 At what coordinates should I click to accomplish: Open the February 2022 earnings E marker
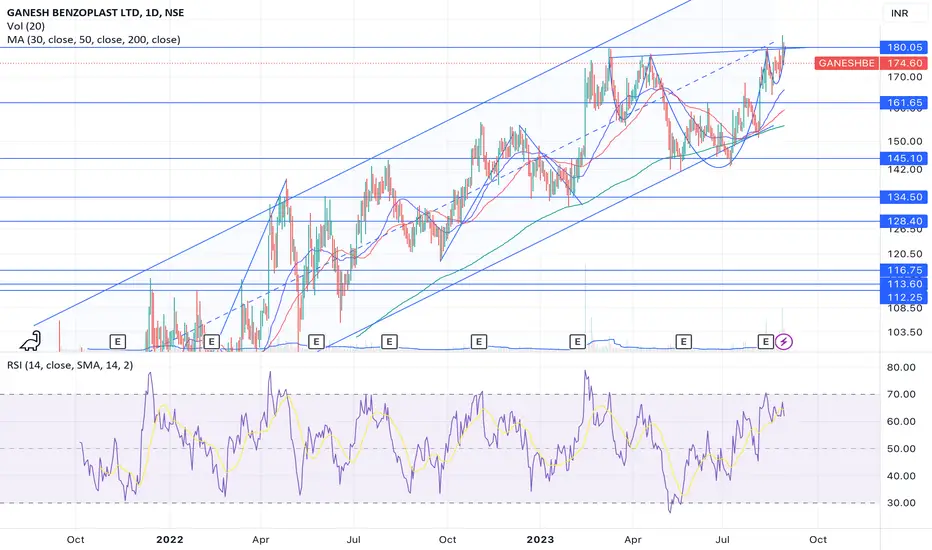211,341
